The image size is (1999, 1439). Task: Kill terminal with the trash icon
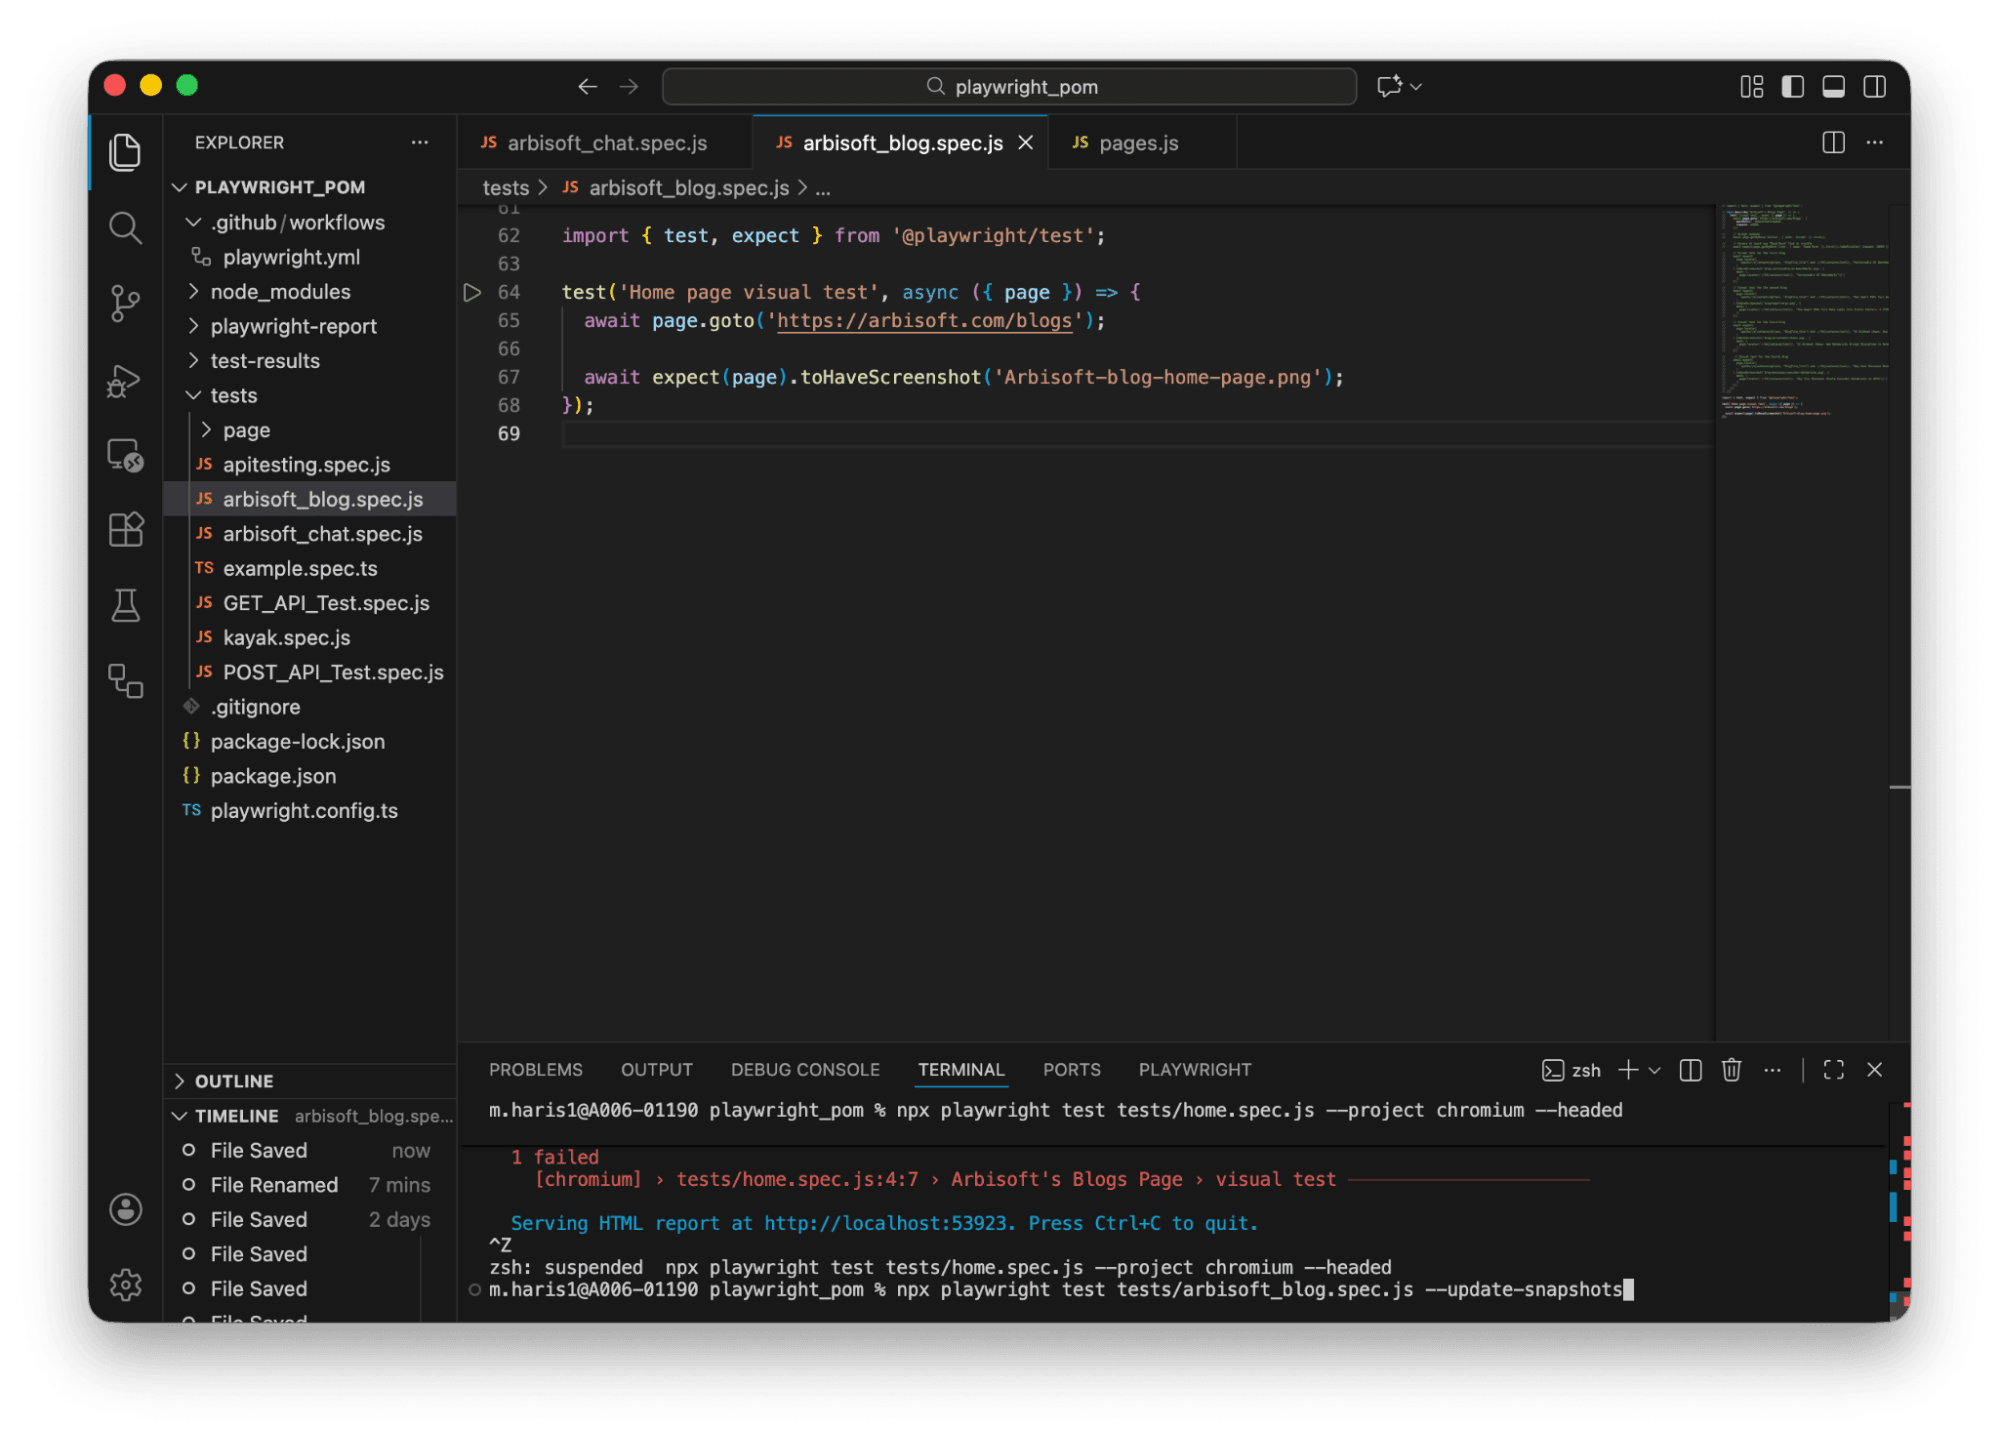[x=1731, y=1070]
